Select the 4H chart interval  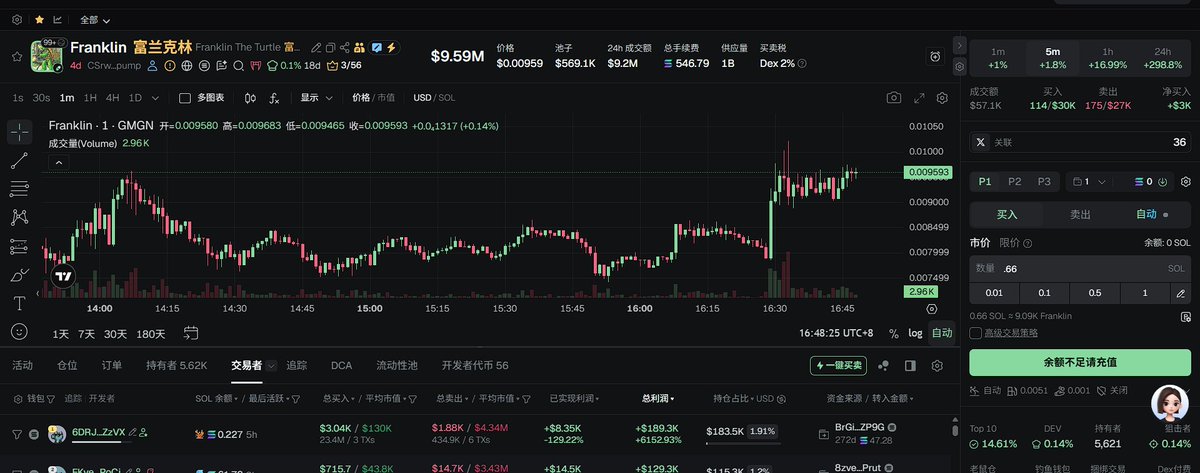pos(113,98)
